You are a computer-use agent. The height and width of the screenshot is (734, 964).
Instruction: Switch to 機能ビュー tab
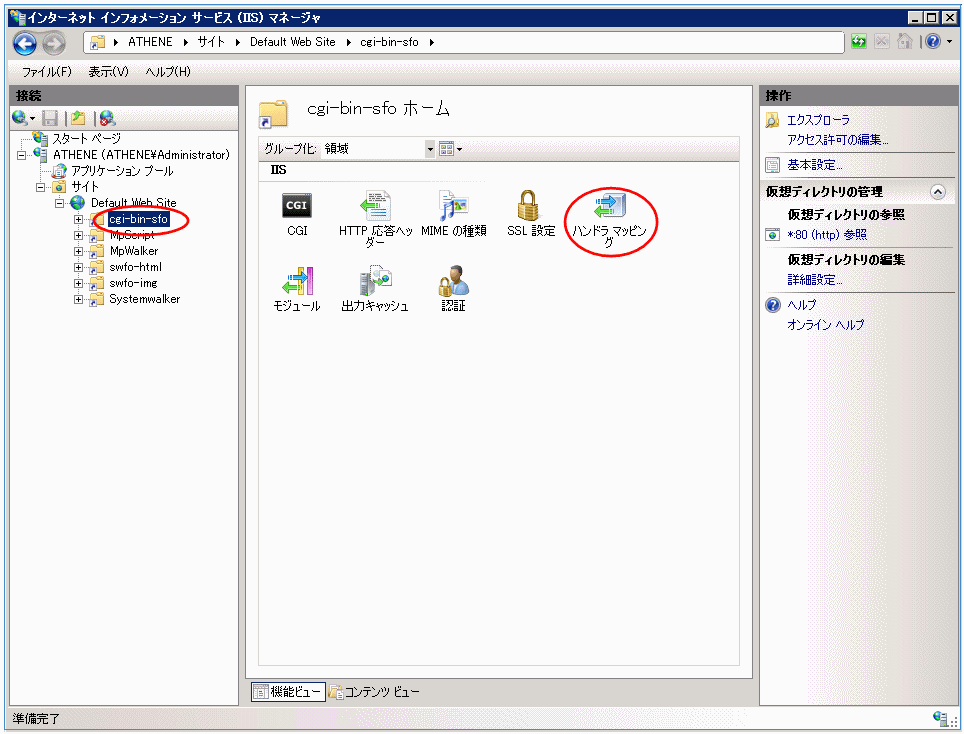click(x=288, y=692)
